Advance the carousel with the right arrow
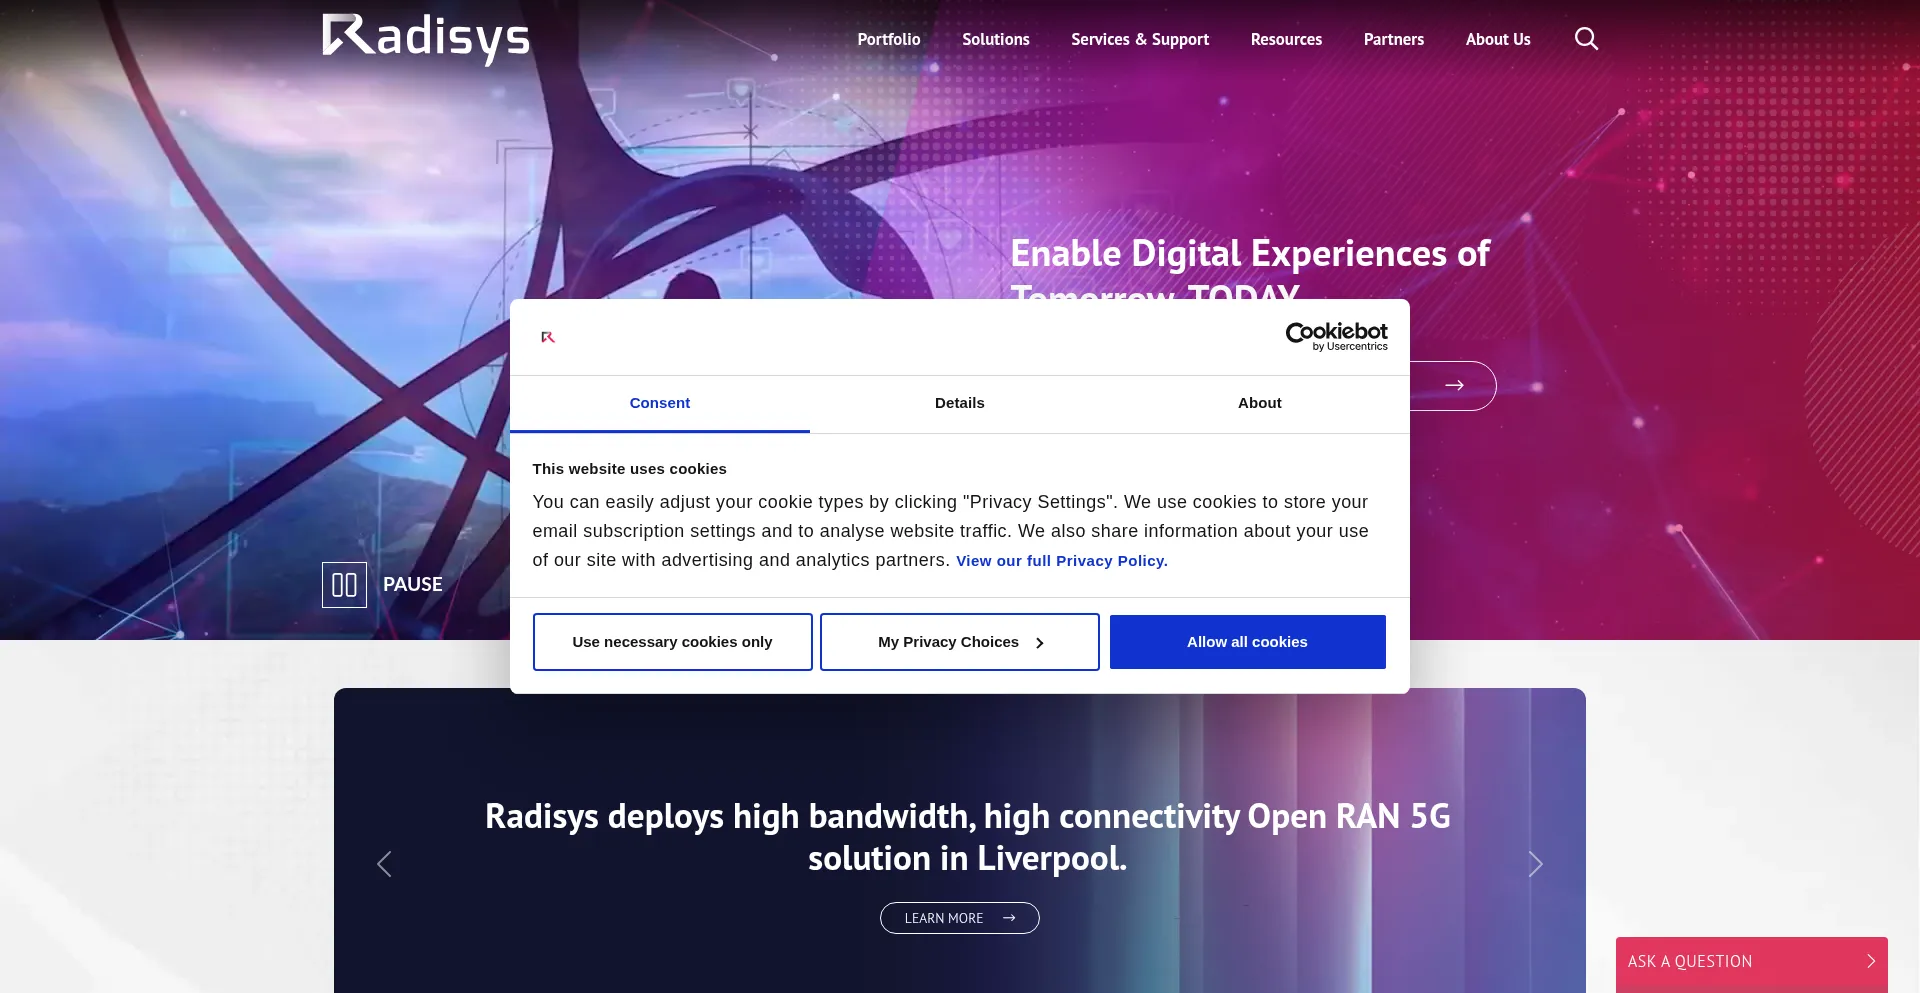The width and height of the screenshot is (1920, 993). point(1535,863)
